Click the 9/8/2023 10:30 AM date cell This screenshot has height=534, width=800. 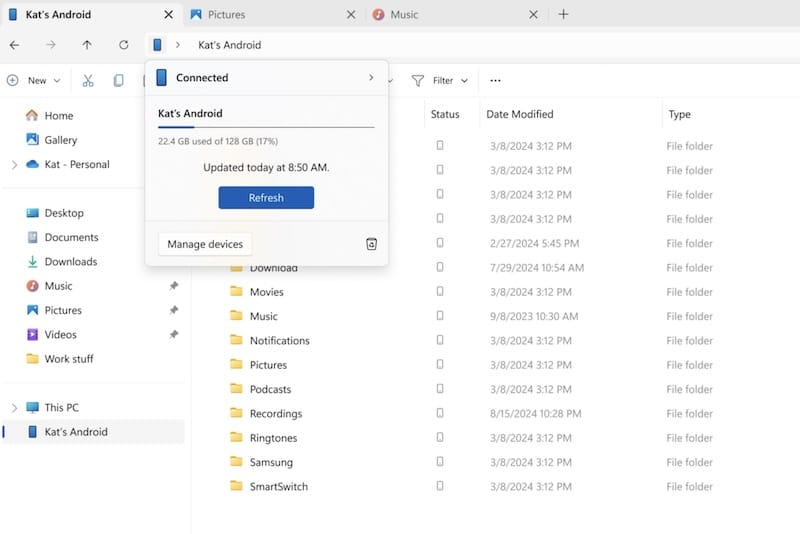coord(534,316)
